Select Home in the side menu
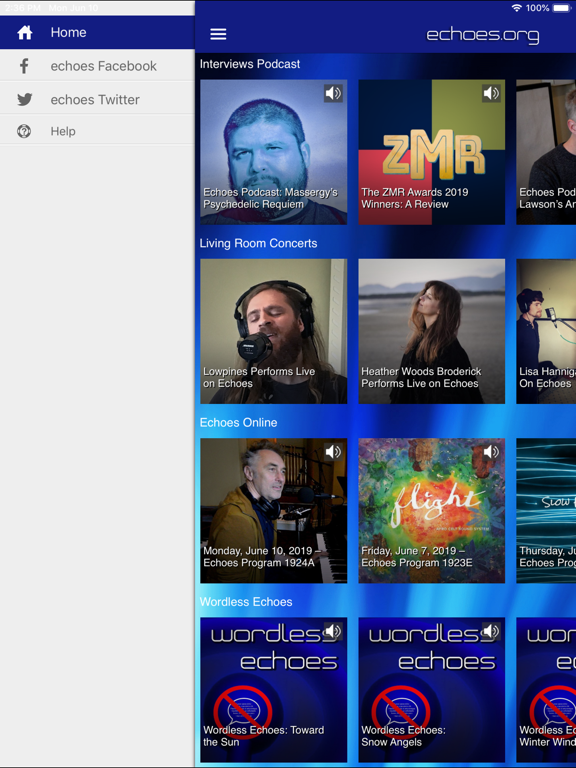Screen dimensions: 576x768 (97, 32)
